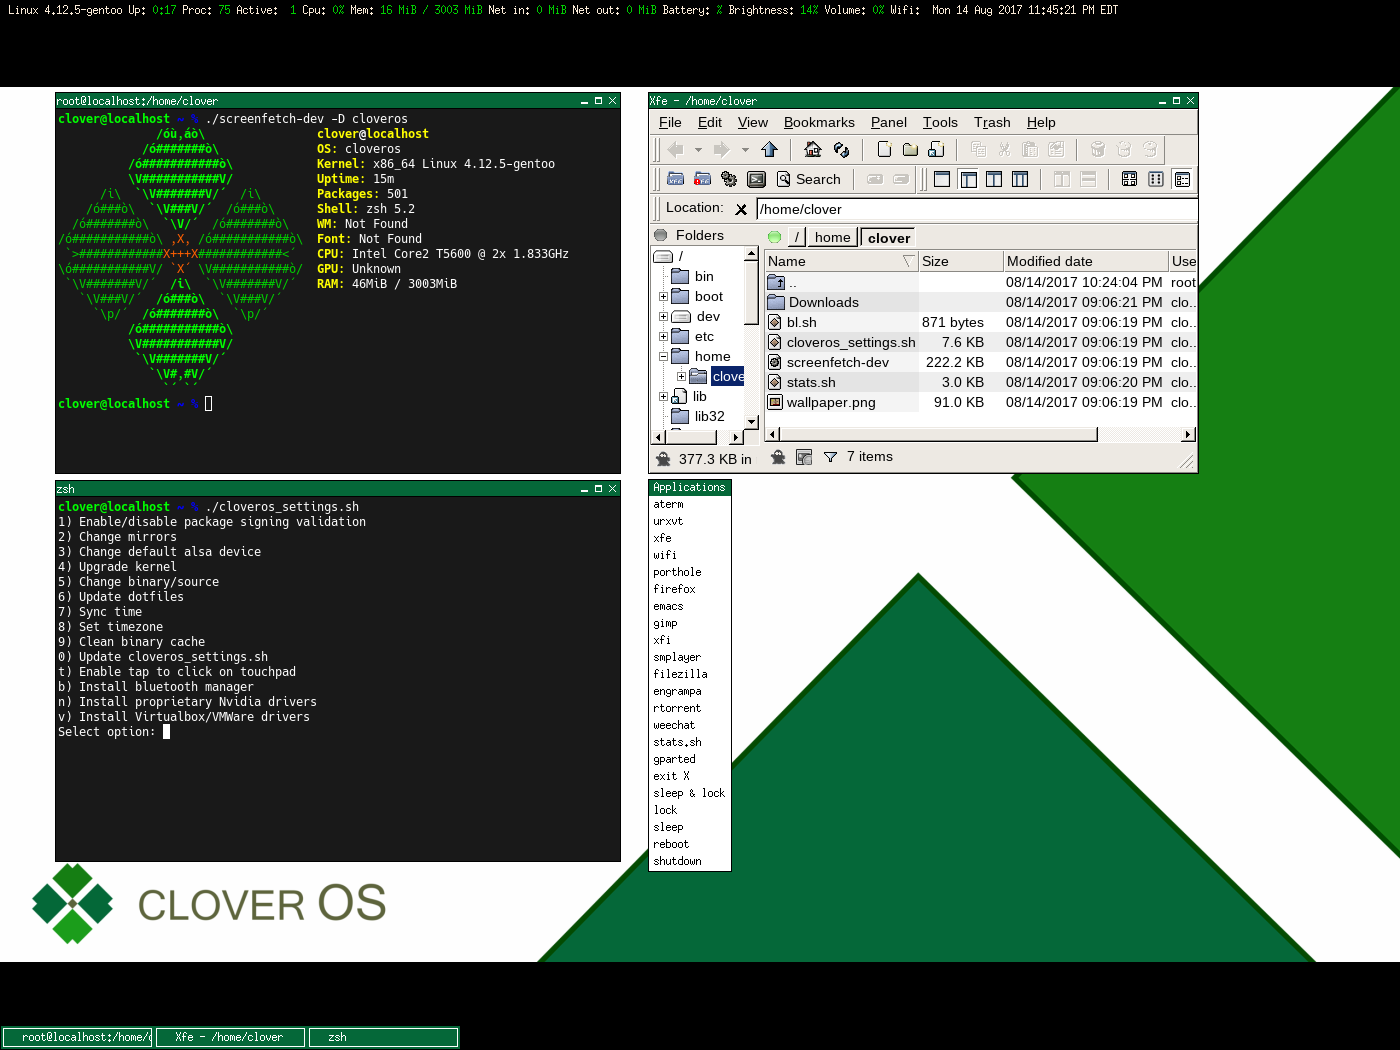Open the View menu in Xfe
This screenshot has height=1050, width=1400.
click(x=753, y=122)
